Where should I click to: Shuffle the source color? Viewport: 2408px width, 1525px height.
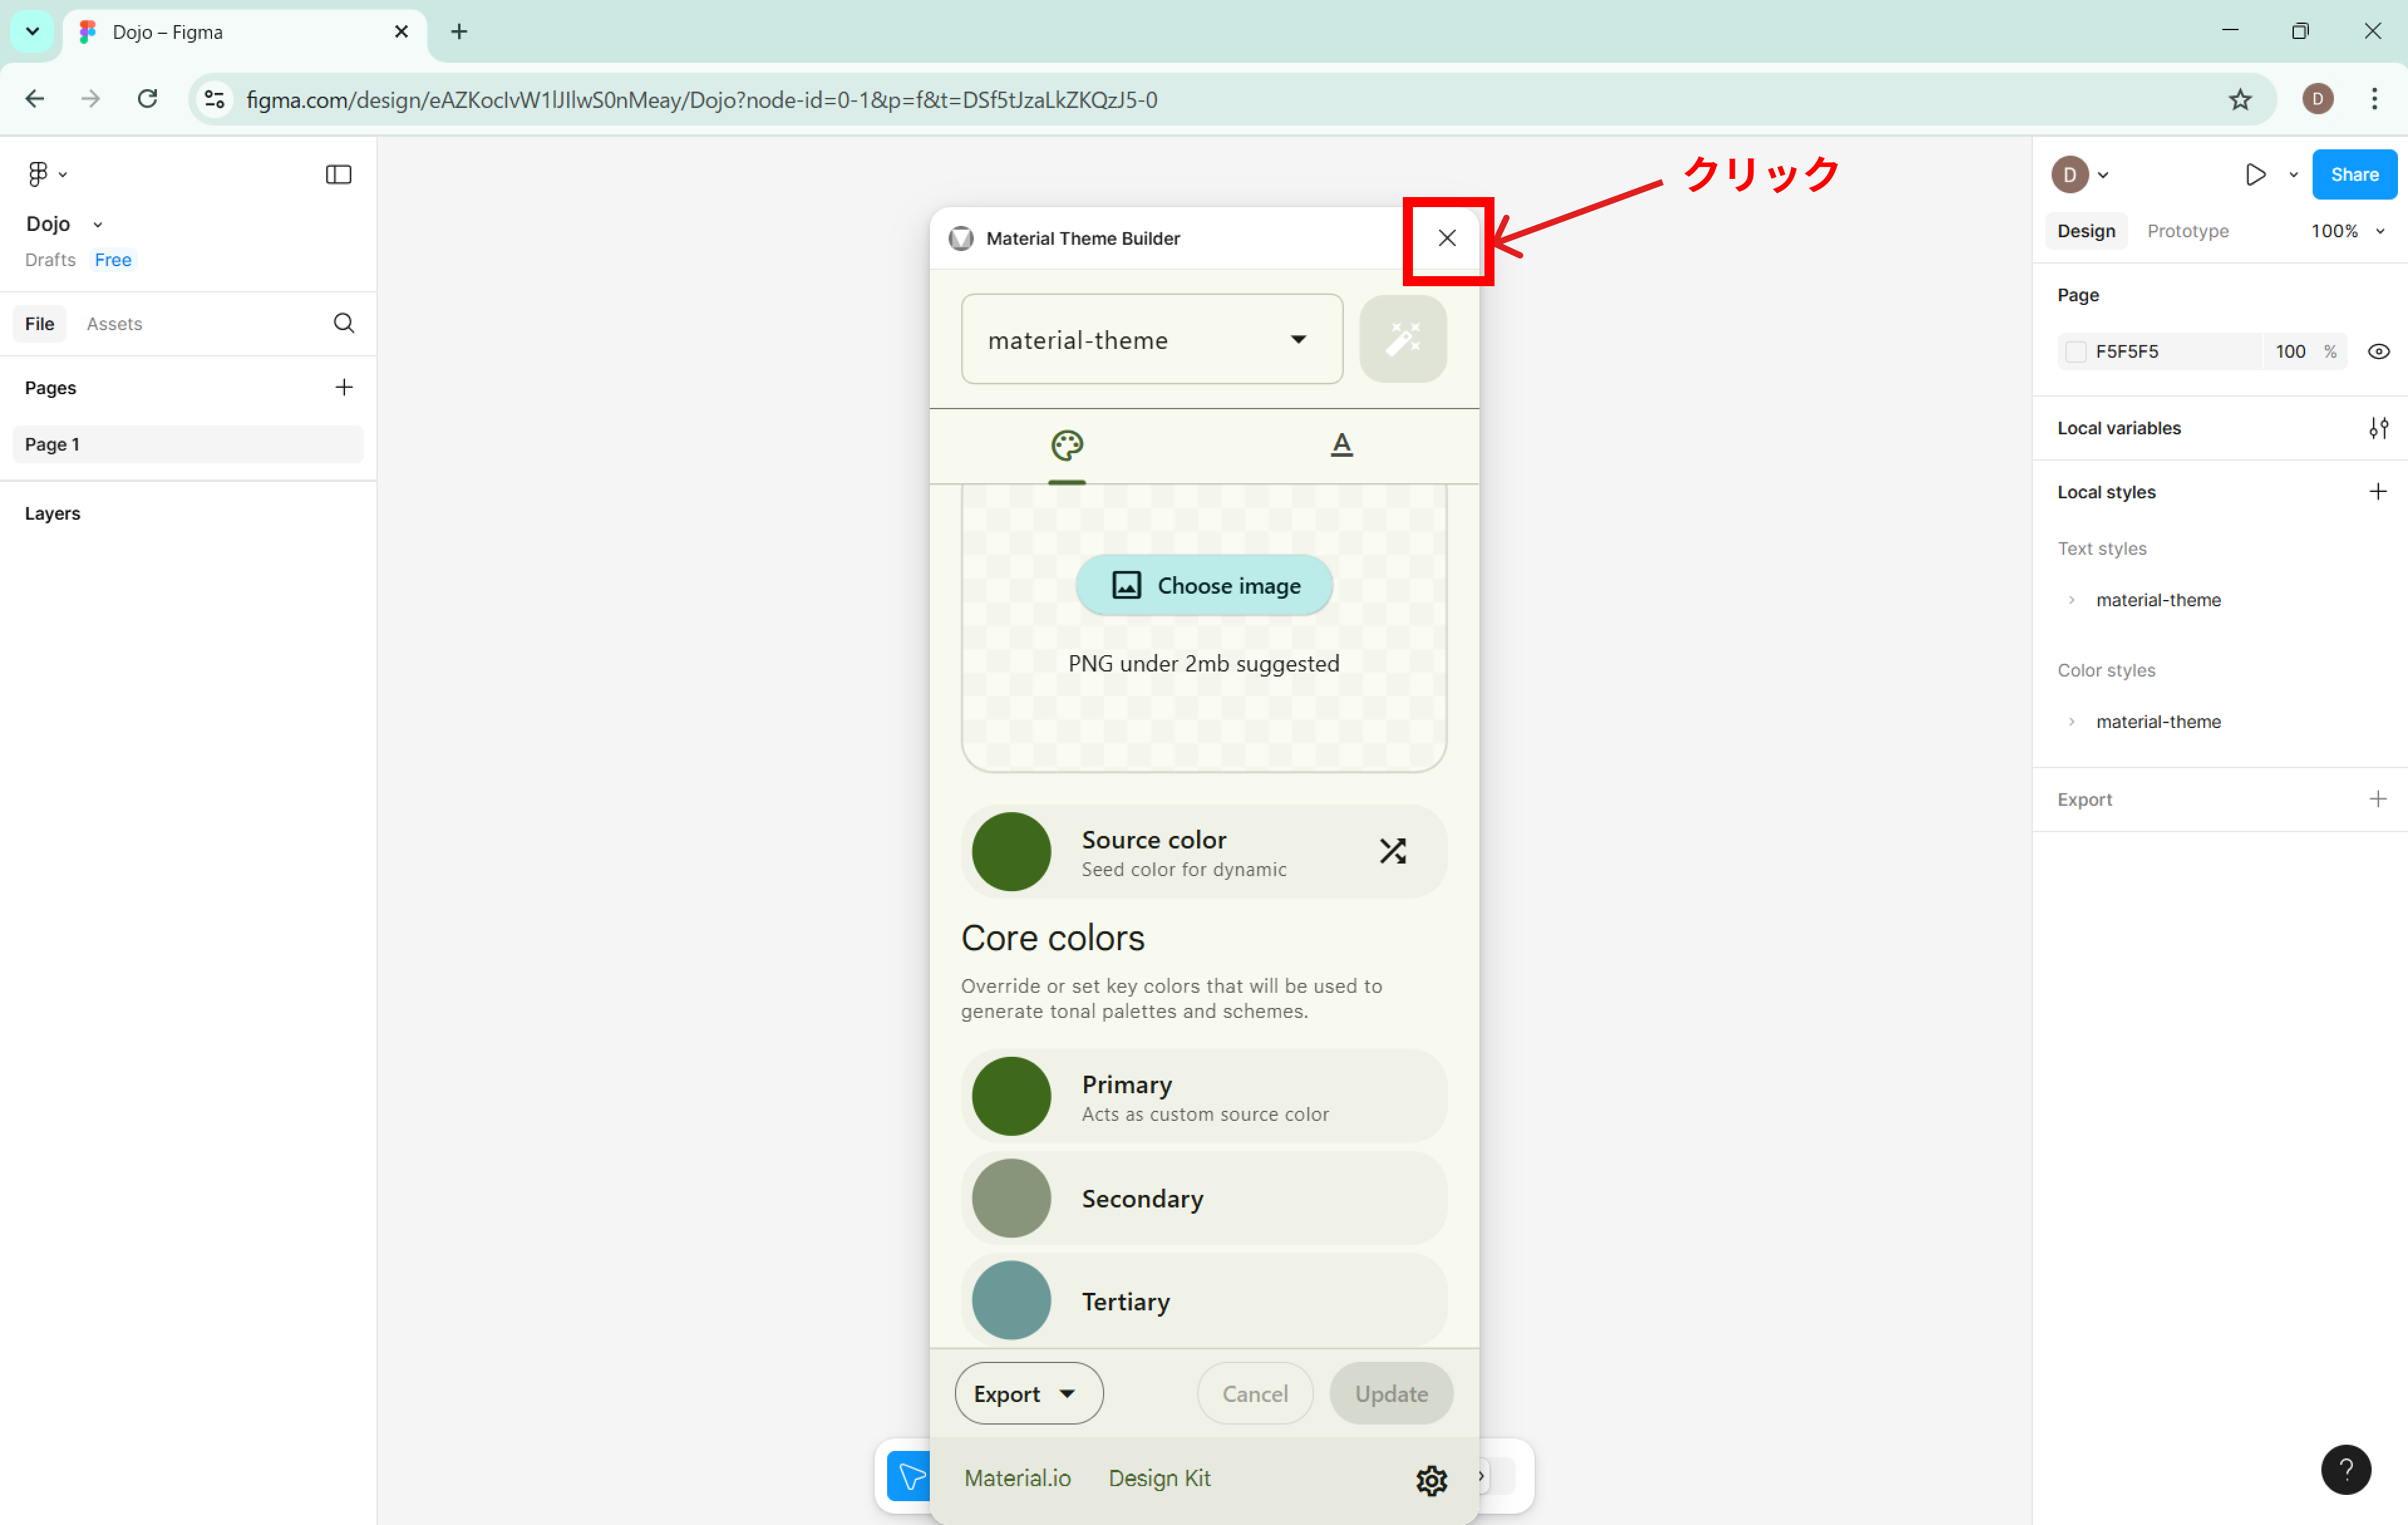(1392, 851)
